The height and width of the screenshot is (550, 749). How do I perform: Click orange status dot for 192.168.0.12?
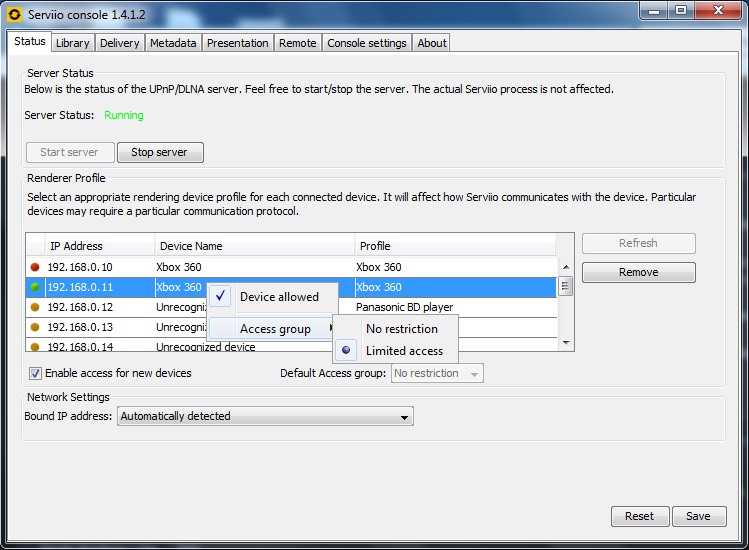pyautogui.click(x=35, y=307)
